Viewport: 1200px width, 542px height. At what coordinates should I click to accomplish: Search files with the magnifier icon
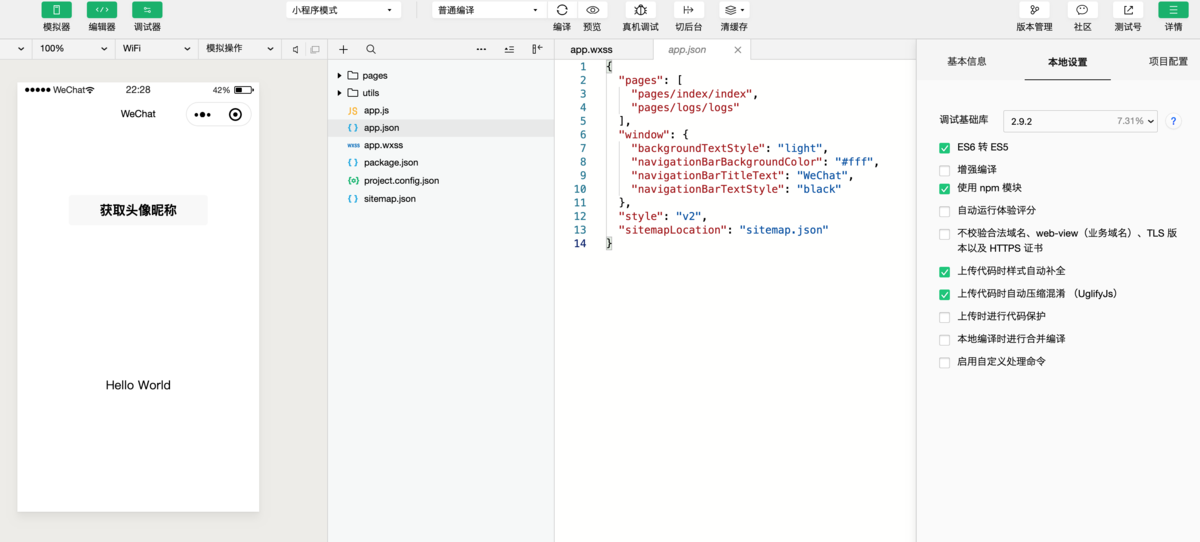(371, 49)
